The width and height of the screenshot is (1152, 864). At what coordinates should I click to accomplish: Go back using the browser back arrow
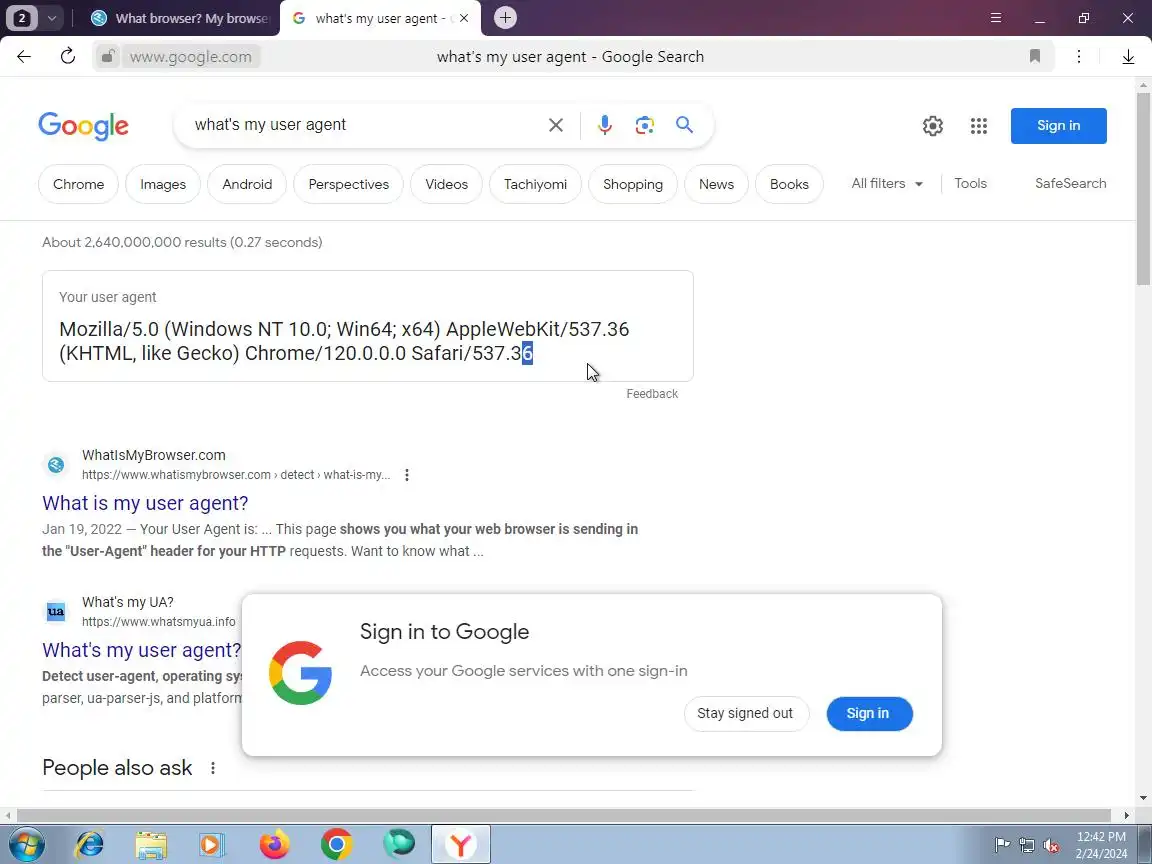click(24, 57)
